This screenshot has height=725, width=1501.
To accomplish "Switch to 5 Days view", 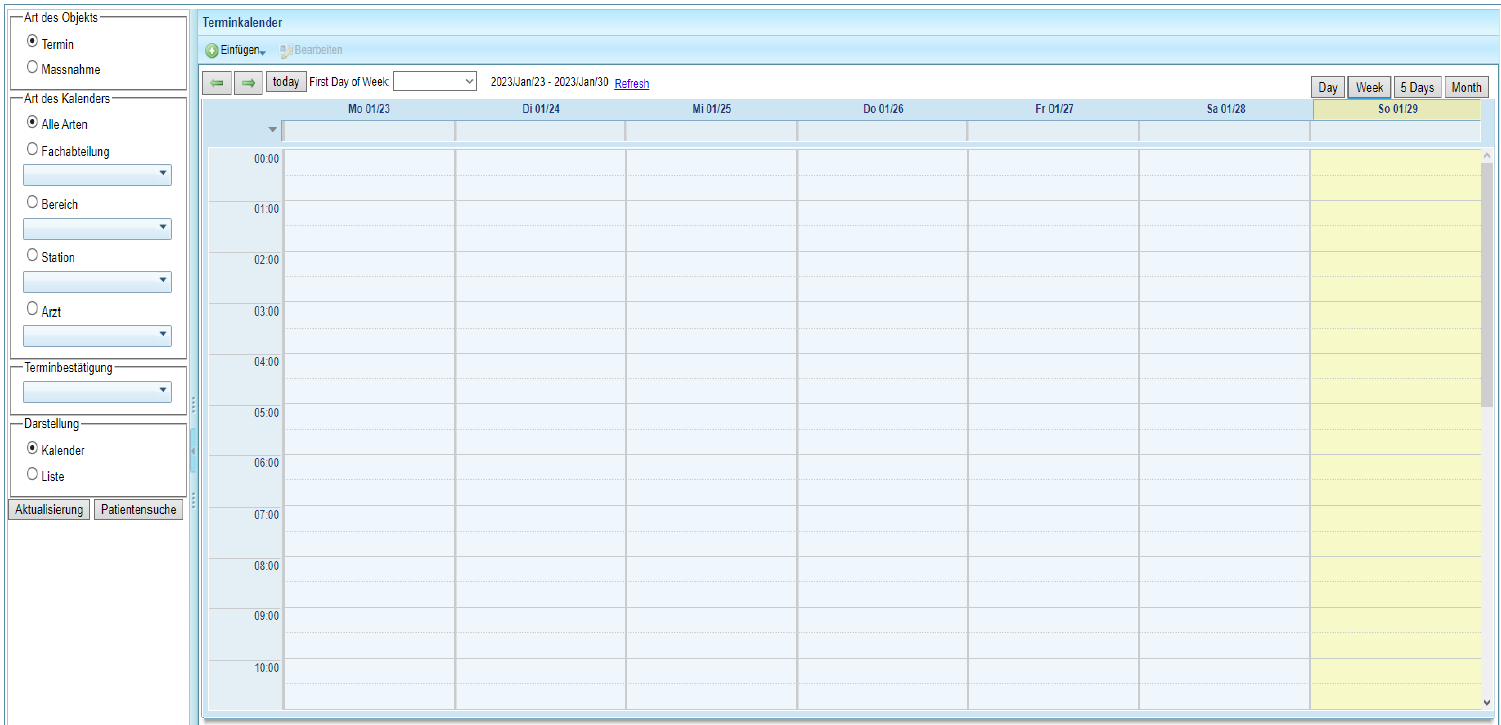I will 1416,88.
